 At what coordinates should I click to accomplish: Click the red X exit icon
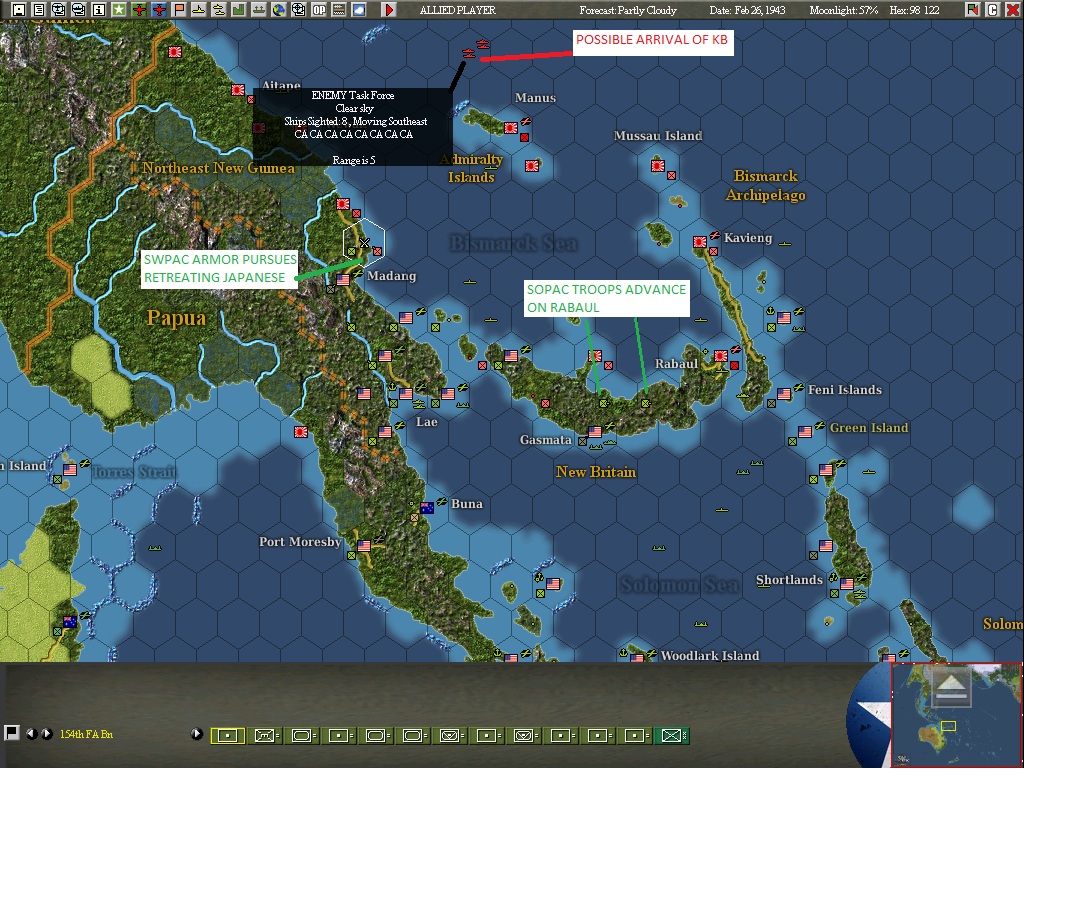(x=1013, y=10)
